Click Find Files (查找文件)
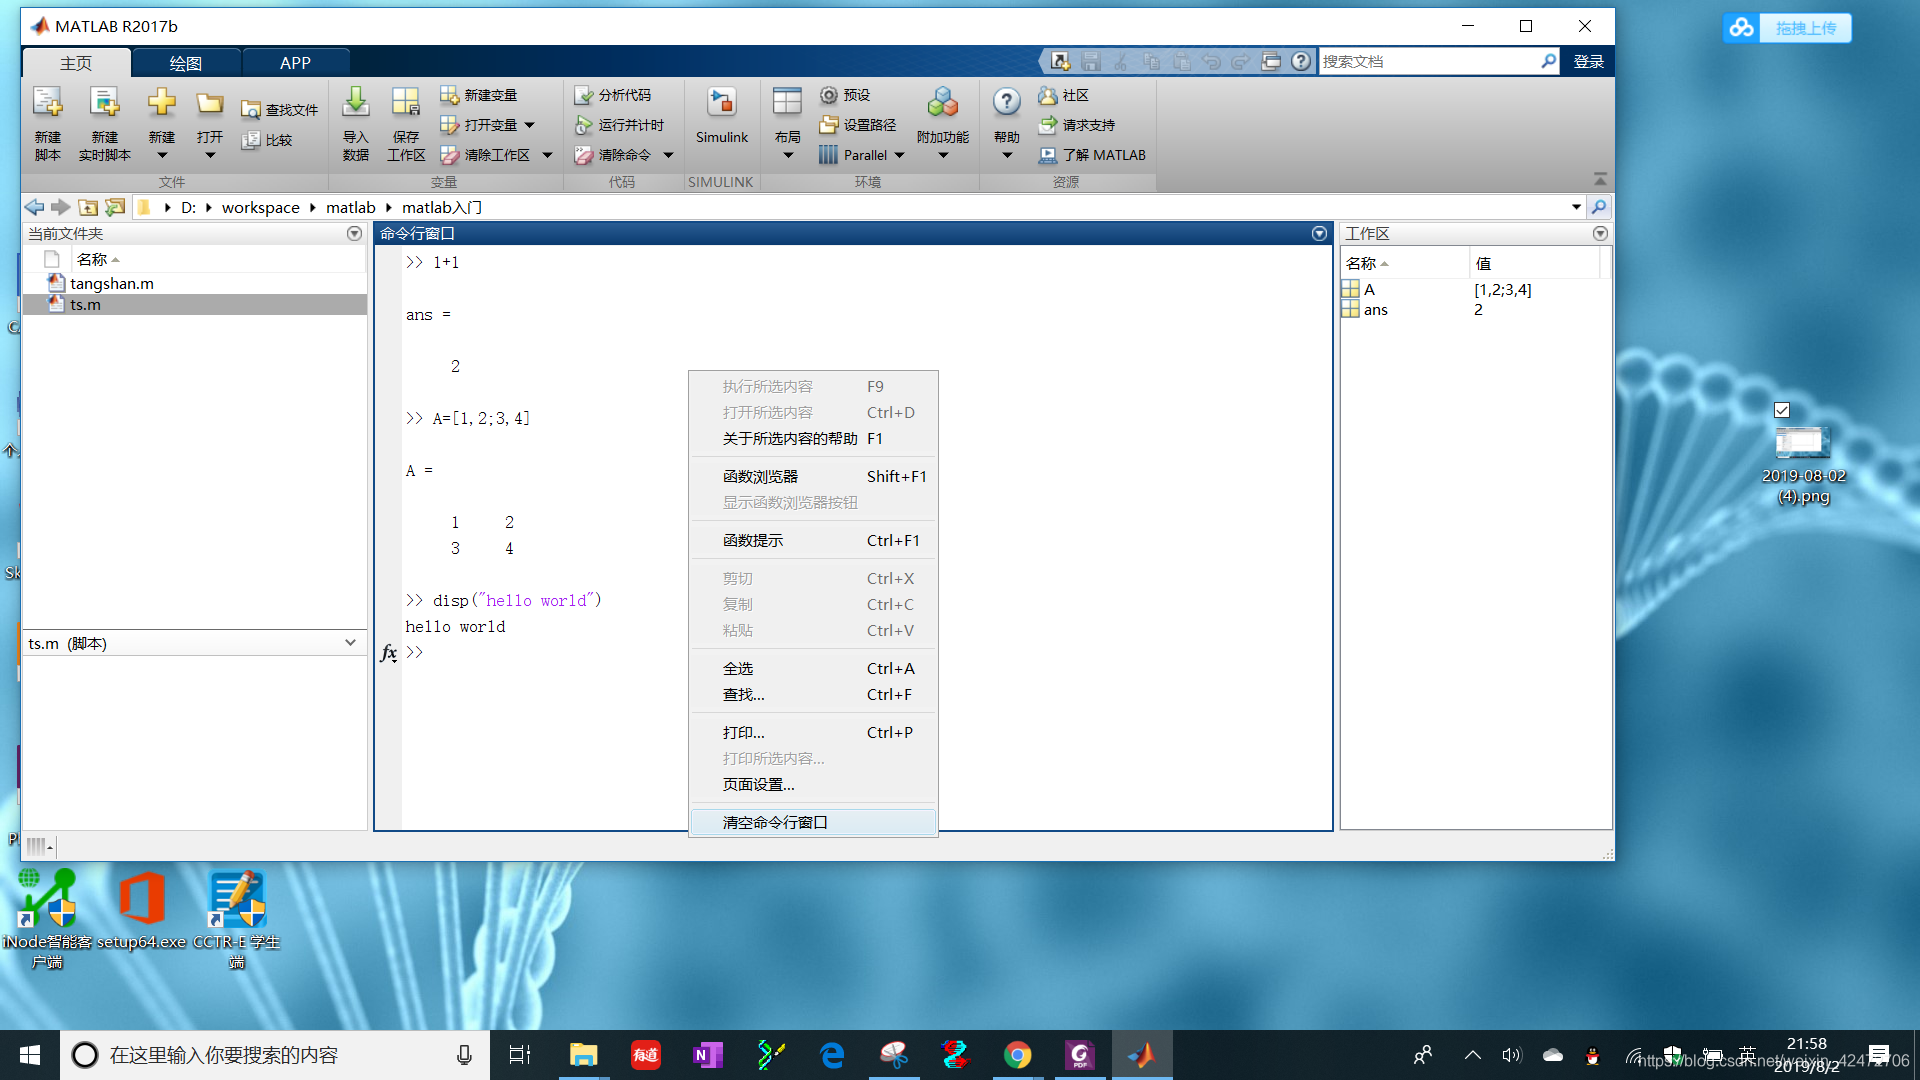 click(x=280, y=110)
